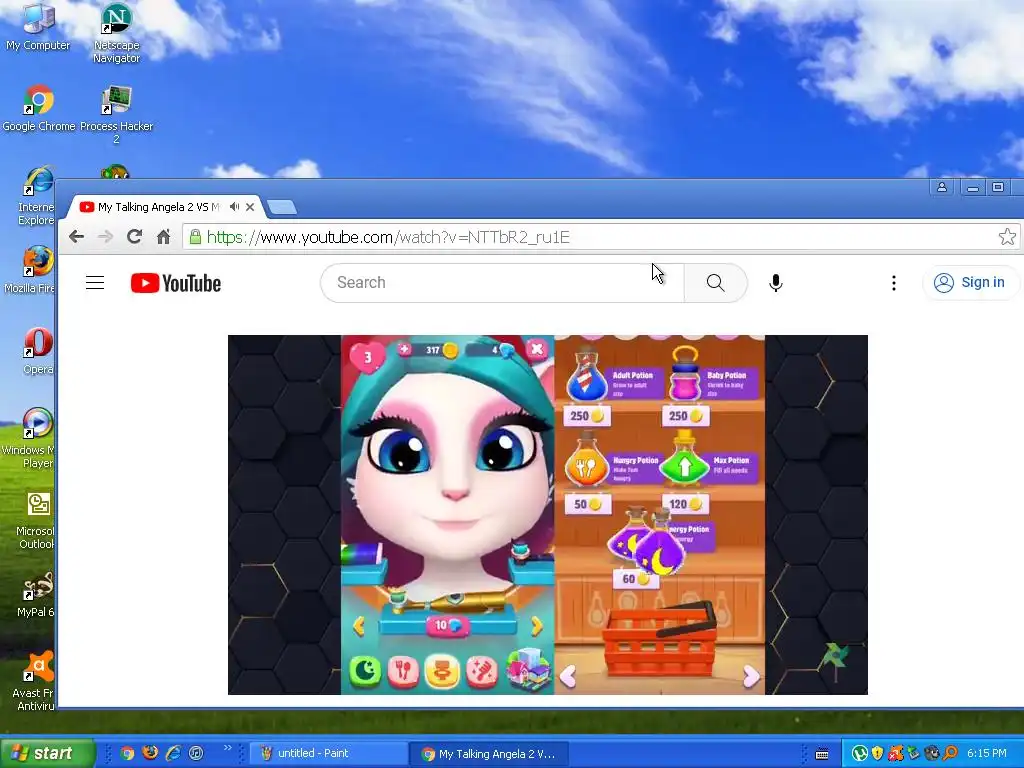
Task: Open the Mozilla Firefox desktop shortcut
Action: point(31,270)
